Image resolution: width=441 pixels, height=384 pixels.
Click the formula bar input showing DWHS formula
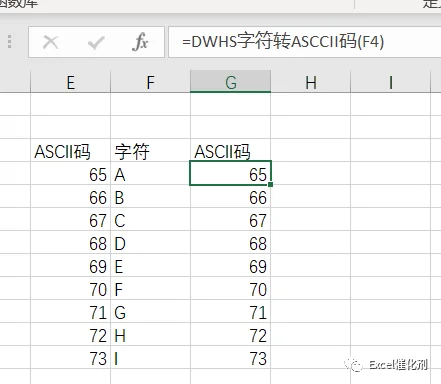point(305,42)
